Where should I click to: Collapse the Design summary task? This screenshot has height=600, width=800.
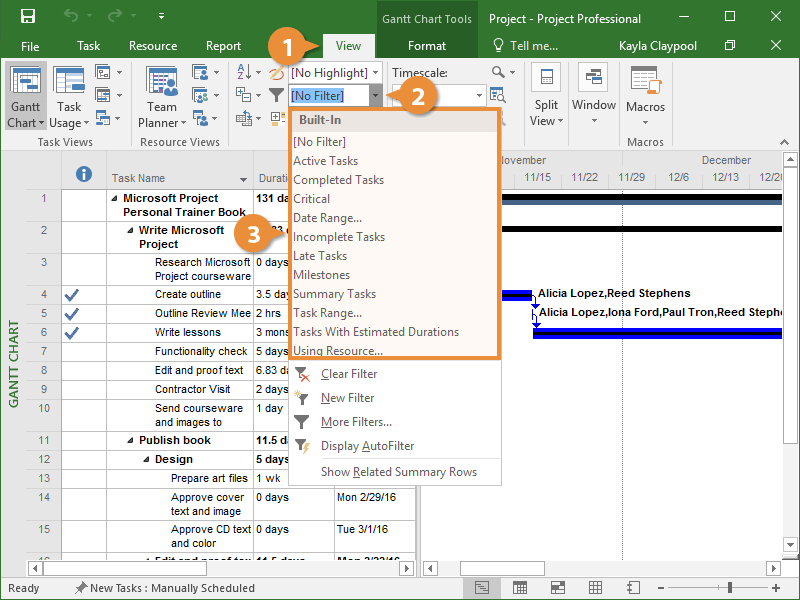pos(147,460)
